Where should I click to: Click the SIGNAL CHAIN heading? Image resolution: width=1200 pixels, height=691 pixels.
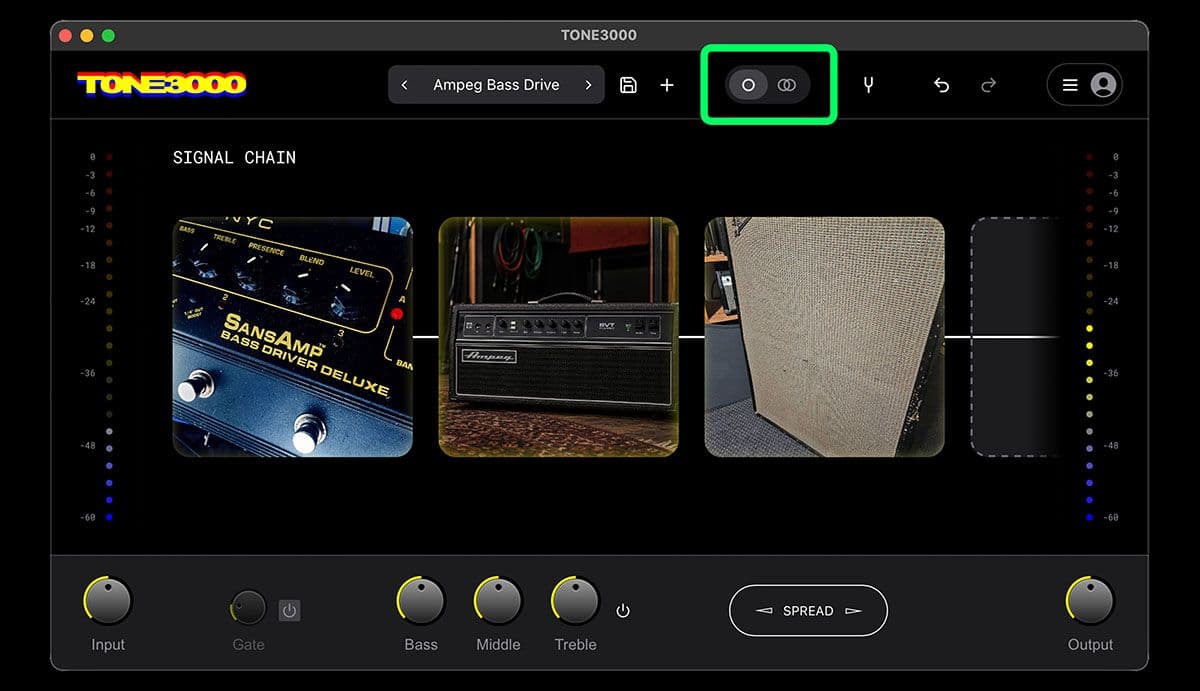[x=234, y=157]
